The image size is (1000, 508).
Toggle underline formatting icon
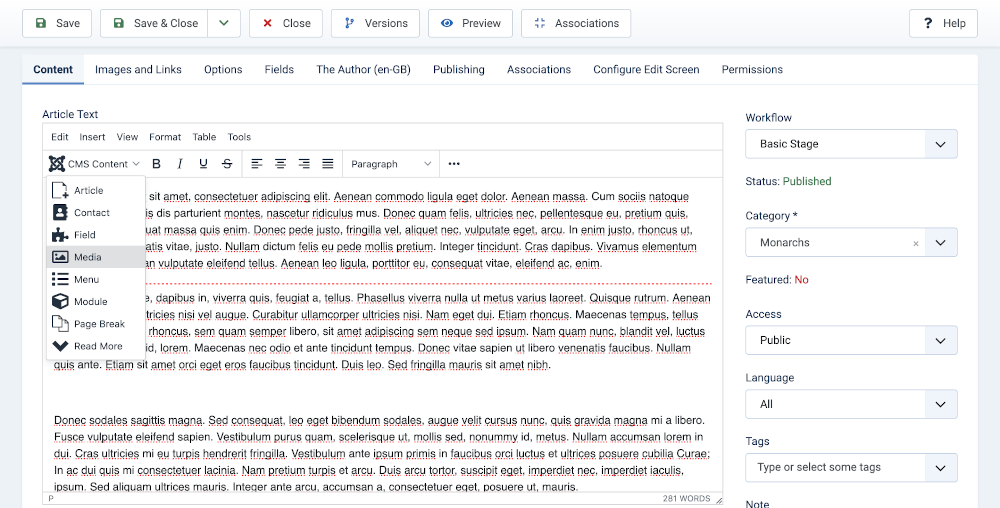[204, 164]
